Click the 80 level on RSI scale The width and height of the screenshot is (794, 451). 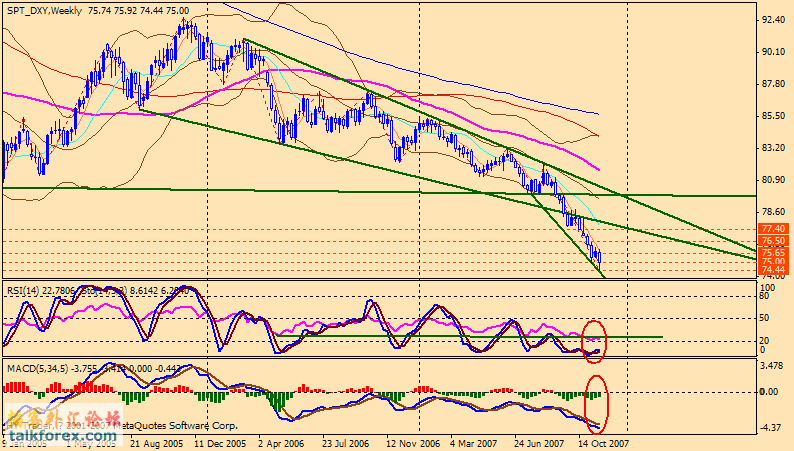coord(765,296)
